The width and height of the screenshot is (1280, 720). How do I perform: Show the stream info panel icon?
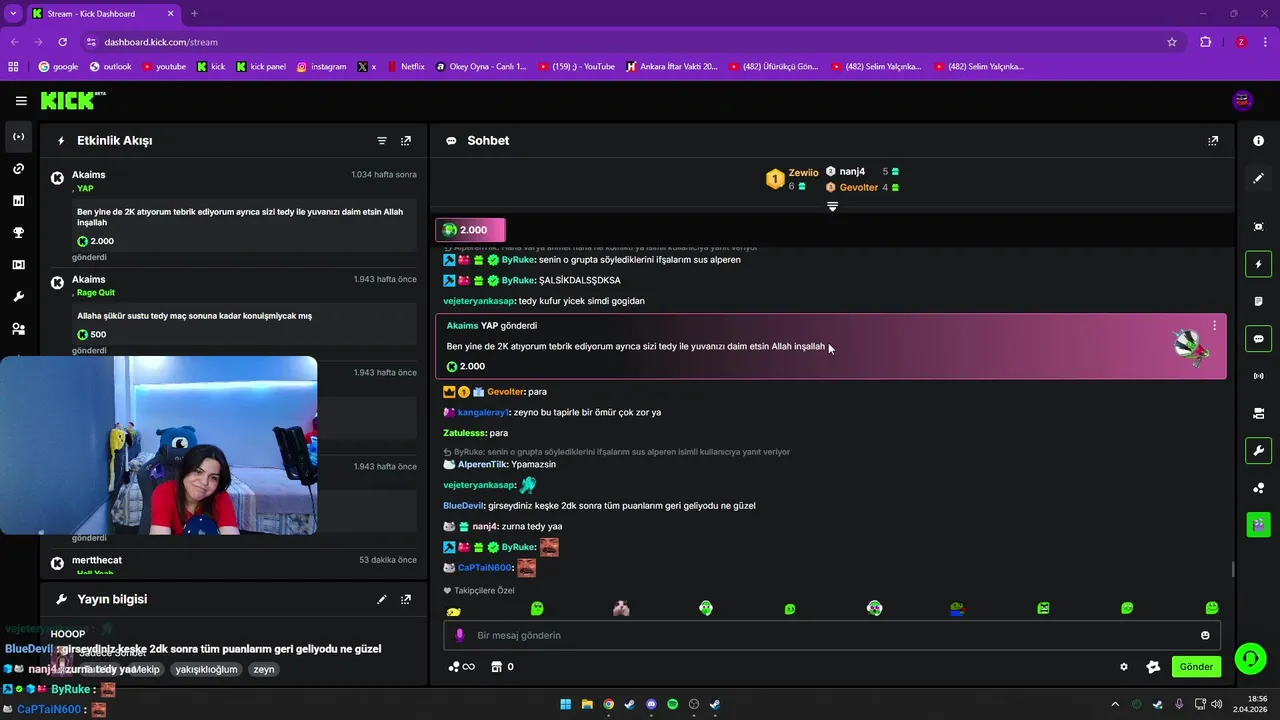point(1259,141)
